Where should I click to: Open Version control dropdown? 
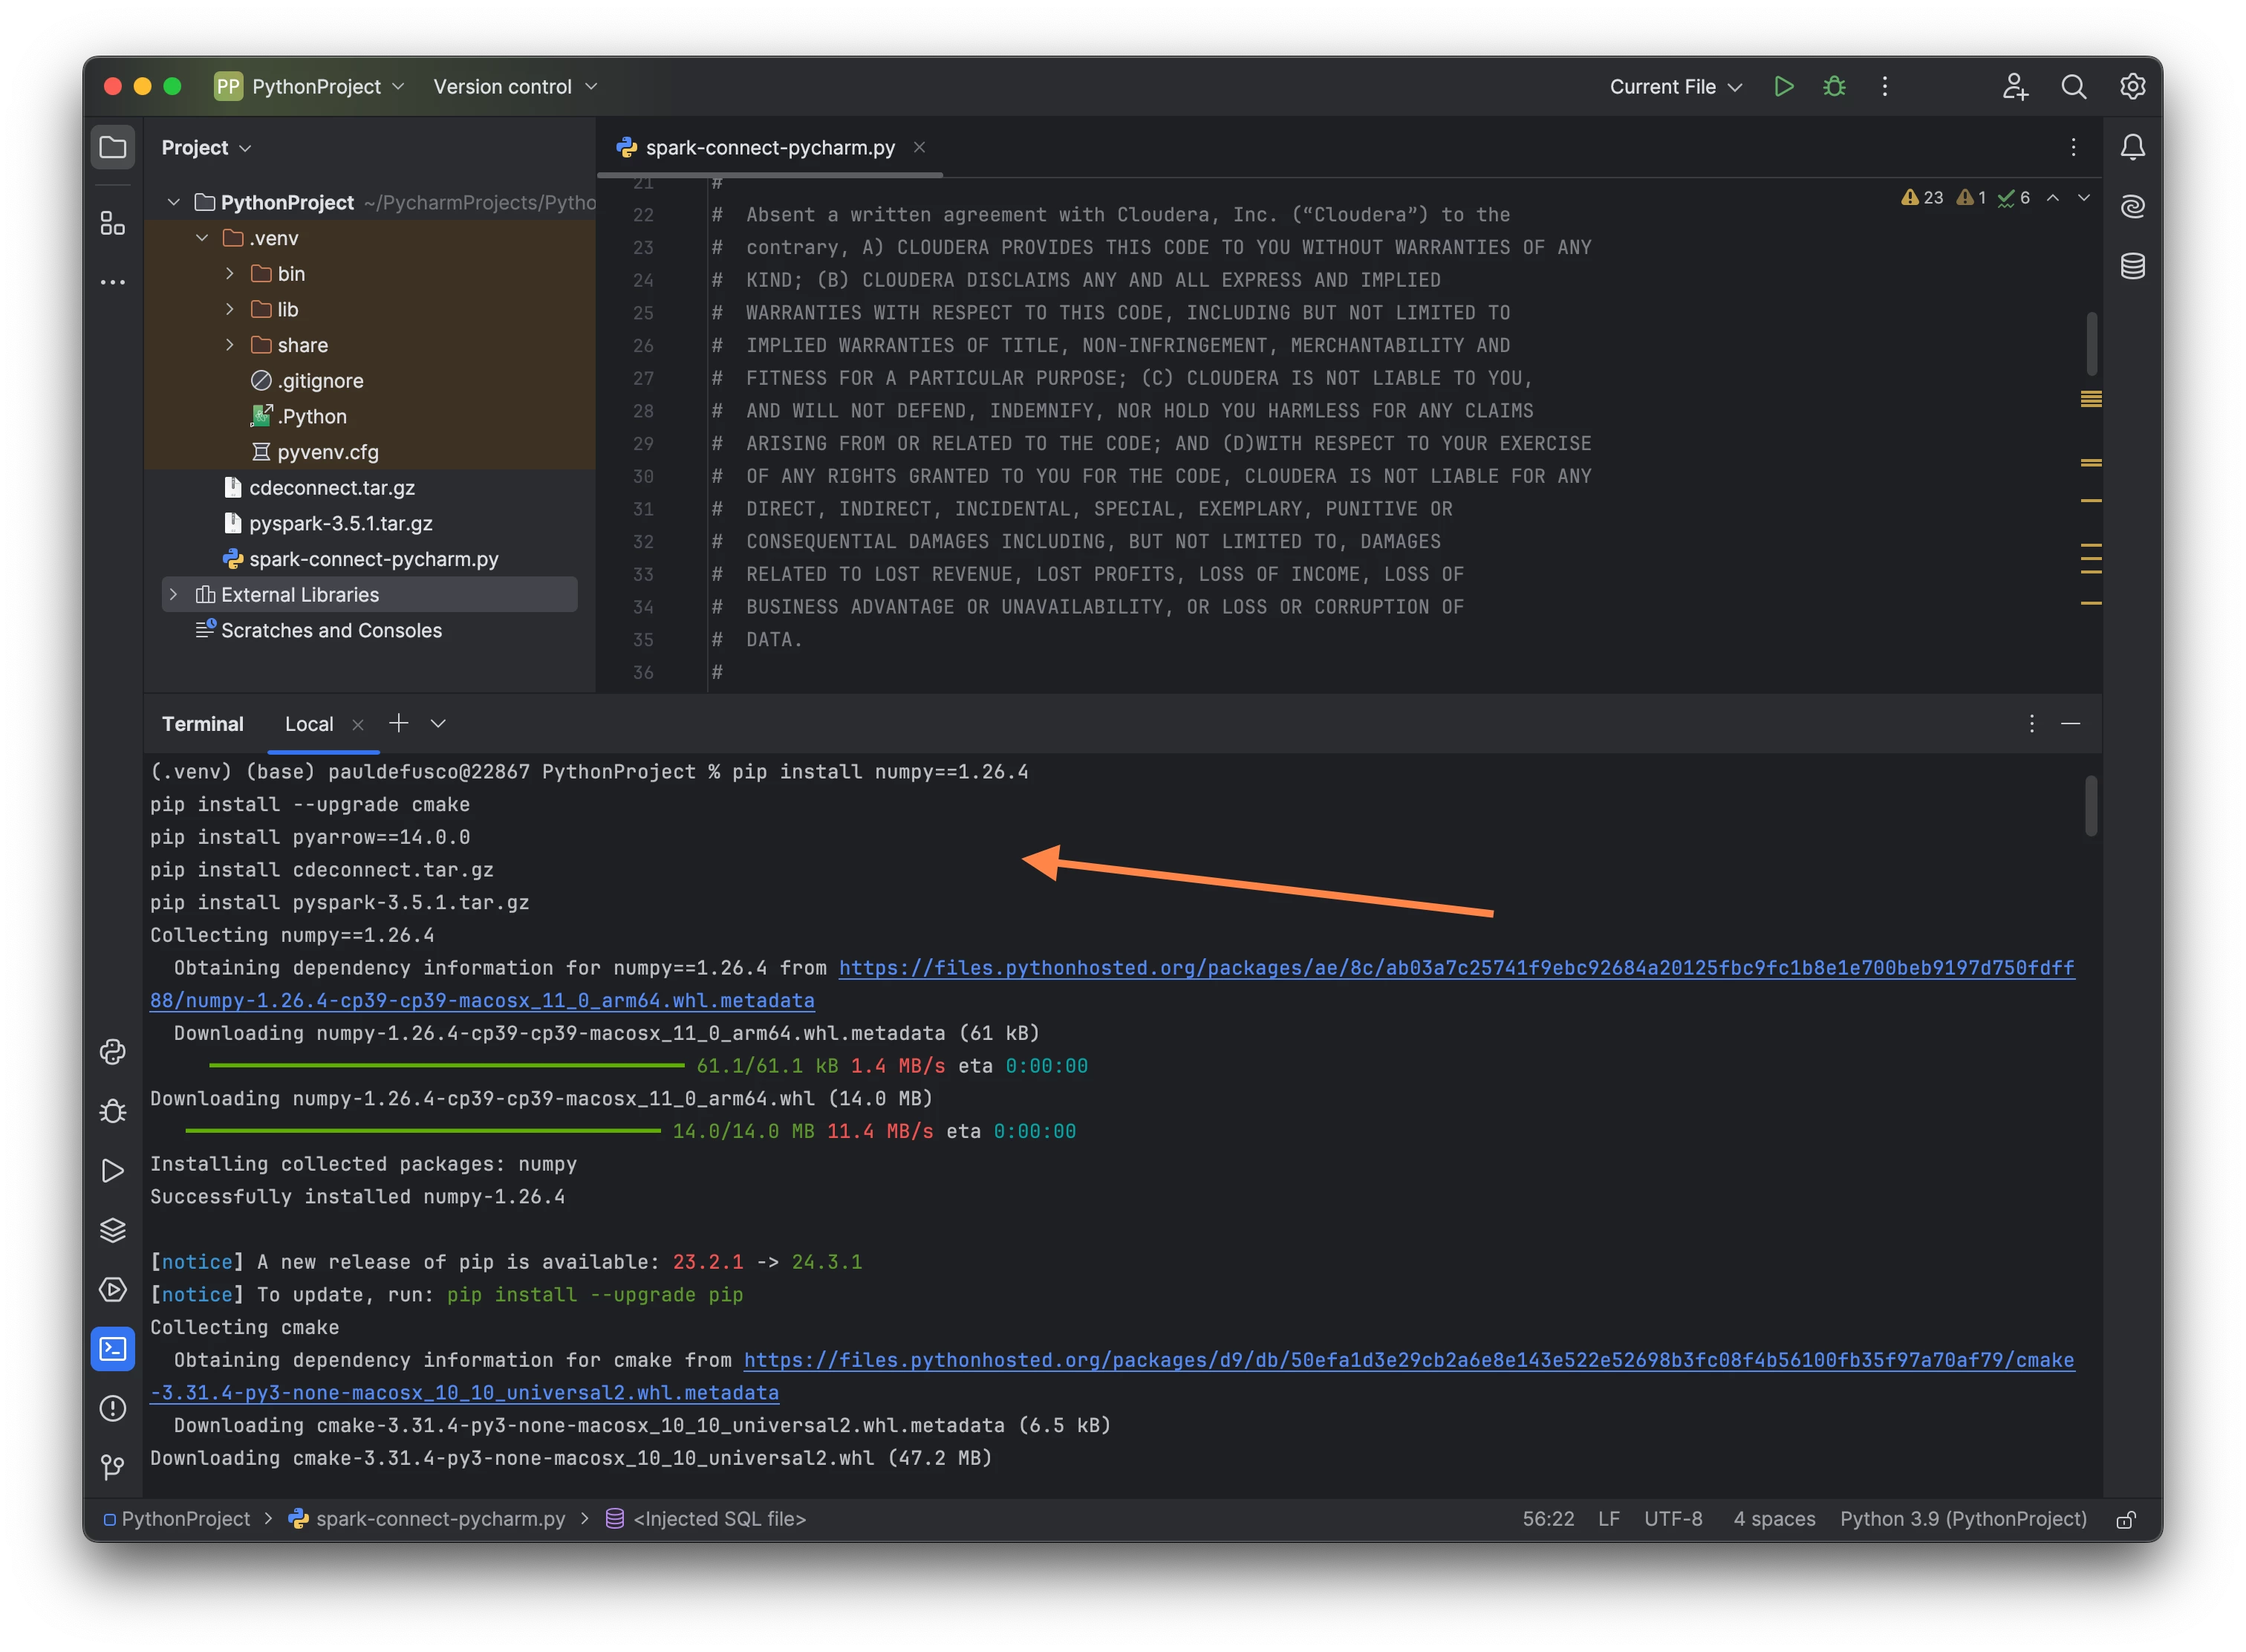coord(515,87)
